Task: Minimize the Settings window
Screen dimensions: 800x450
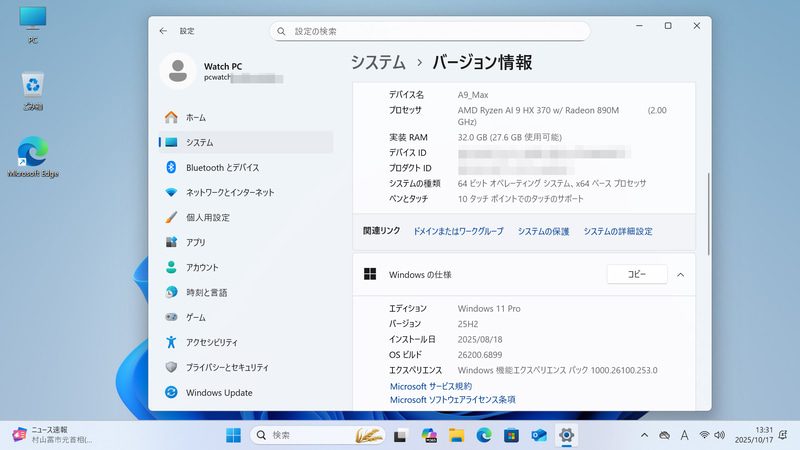Action: [x=639, y=26]
